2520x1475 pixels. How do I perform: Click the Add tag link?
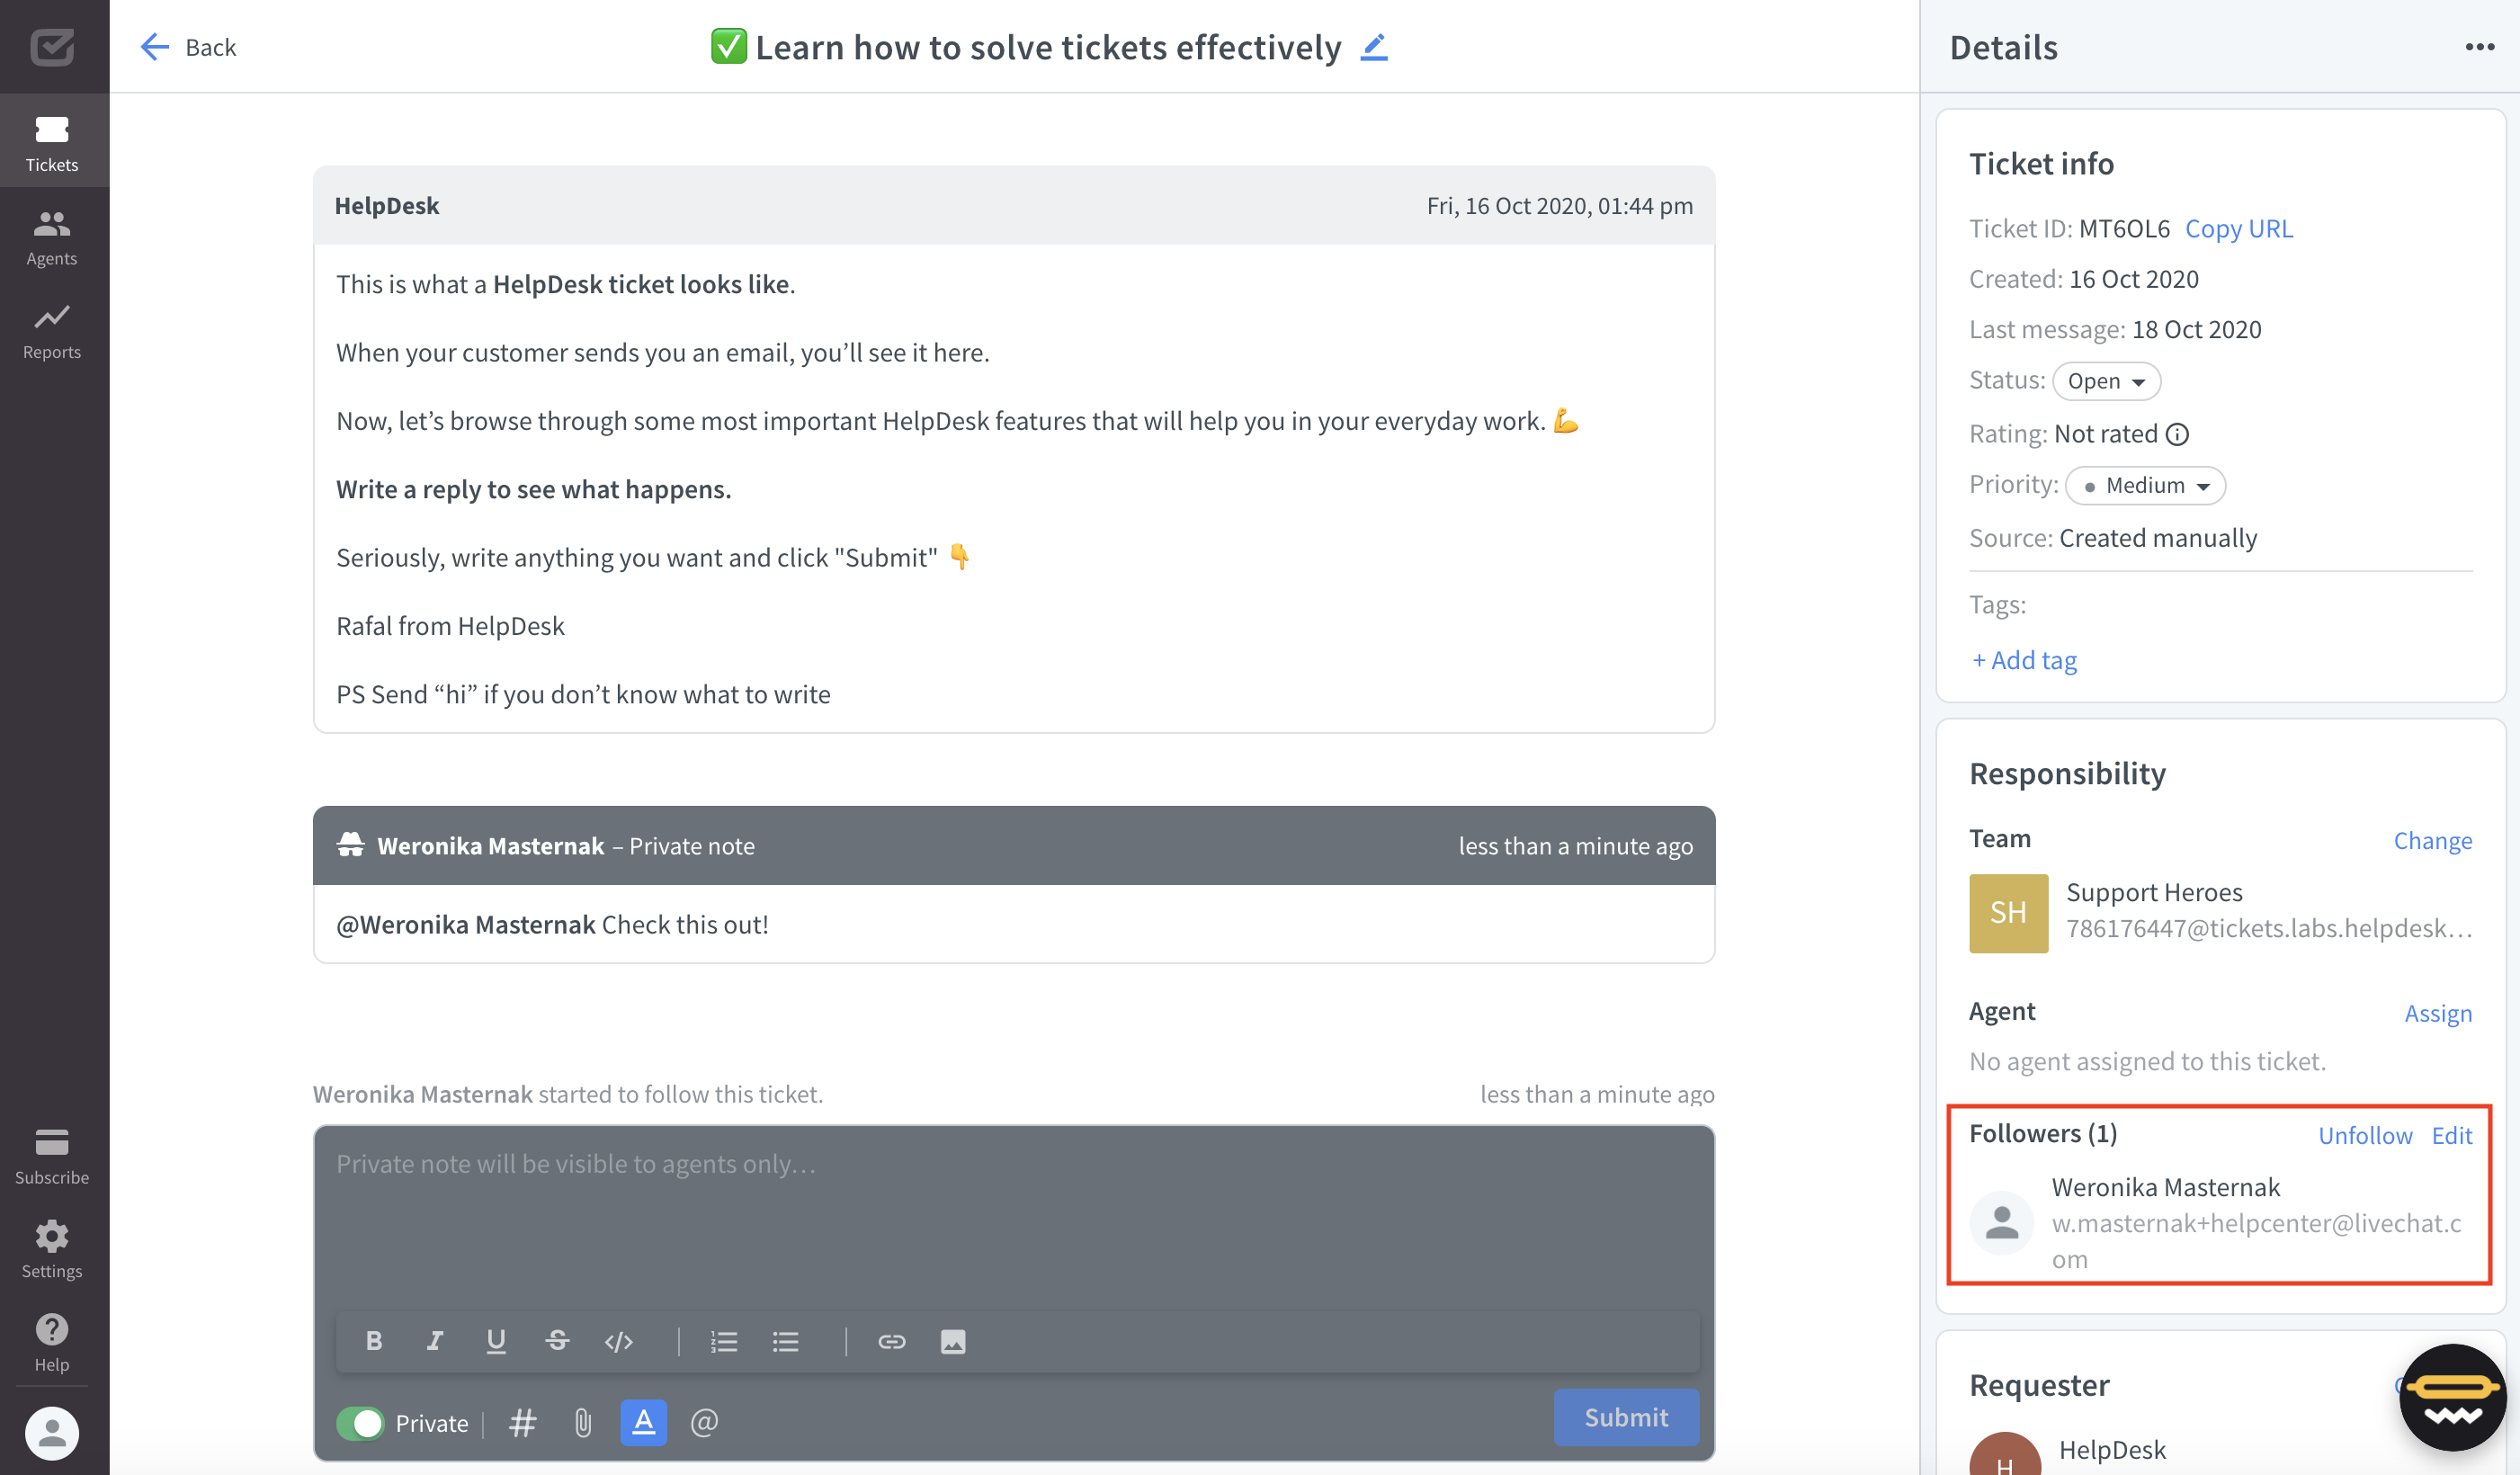pyautogui.click(x=2024, y=660)
